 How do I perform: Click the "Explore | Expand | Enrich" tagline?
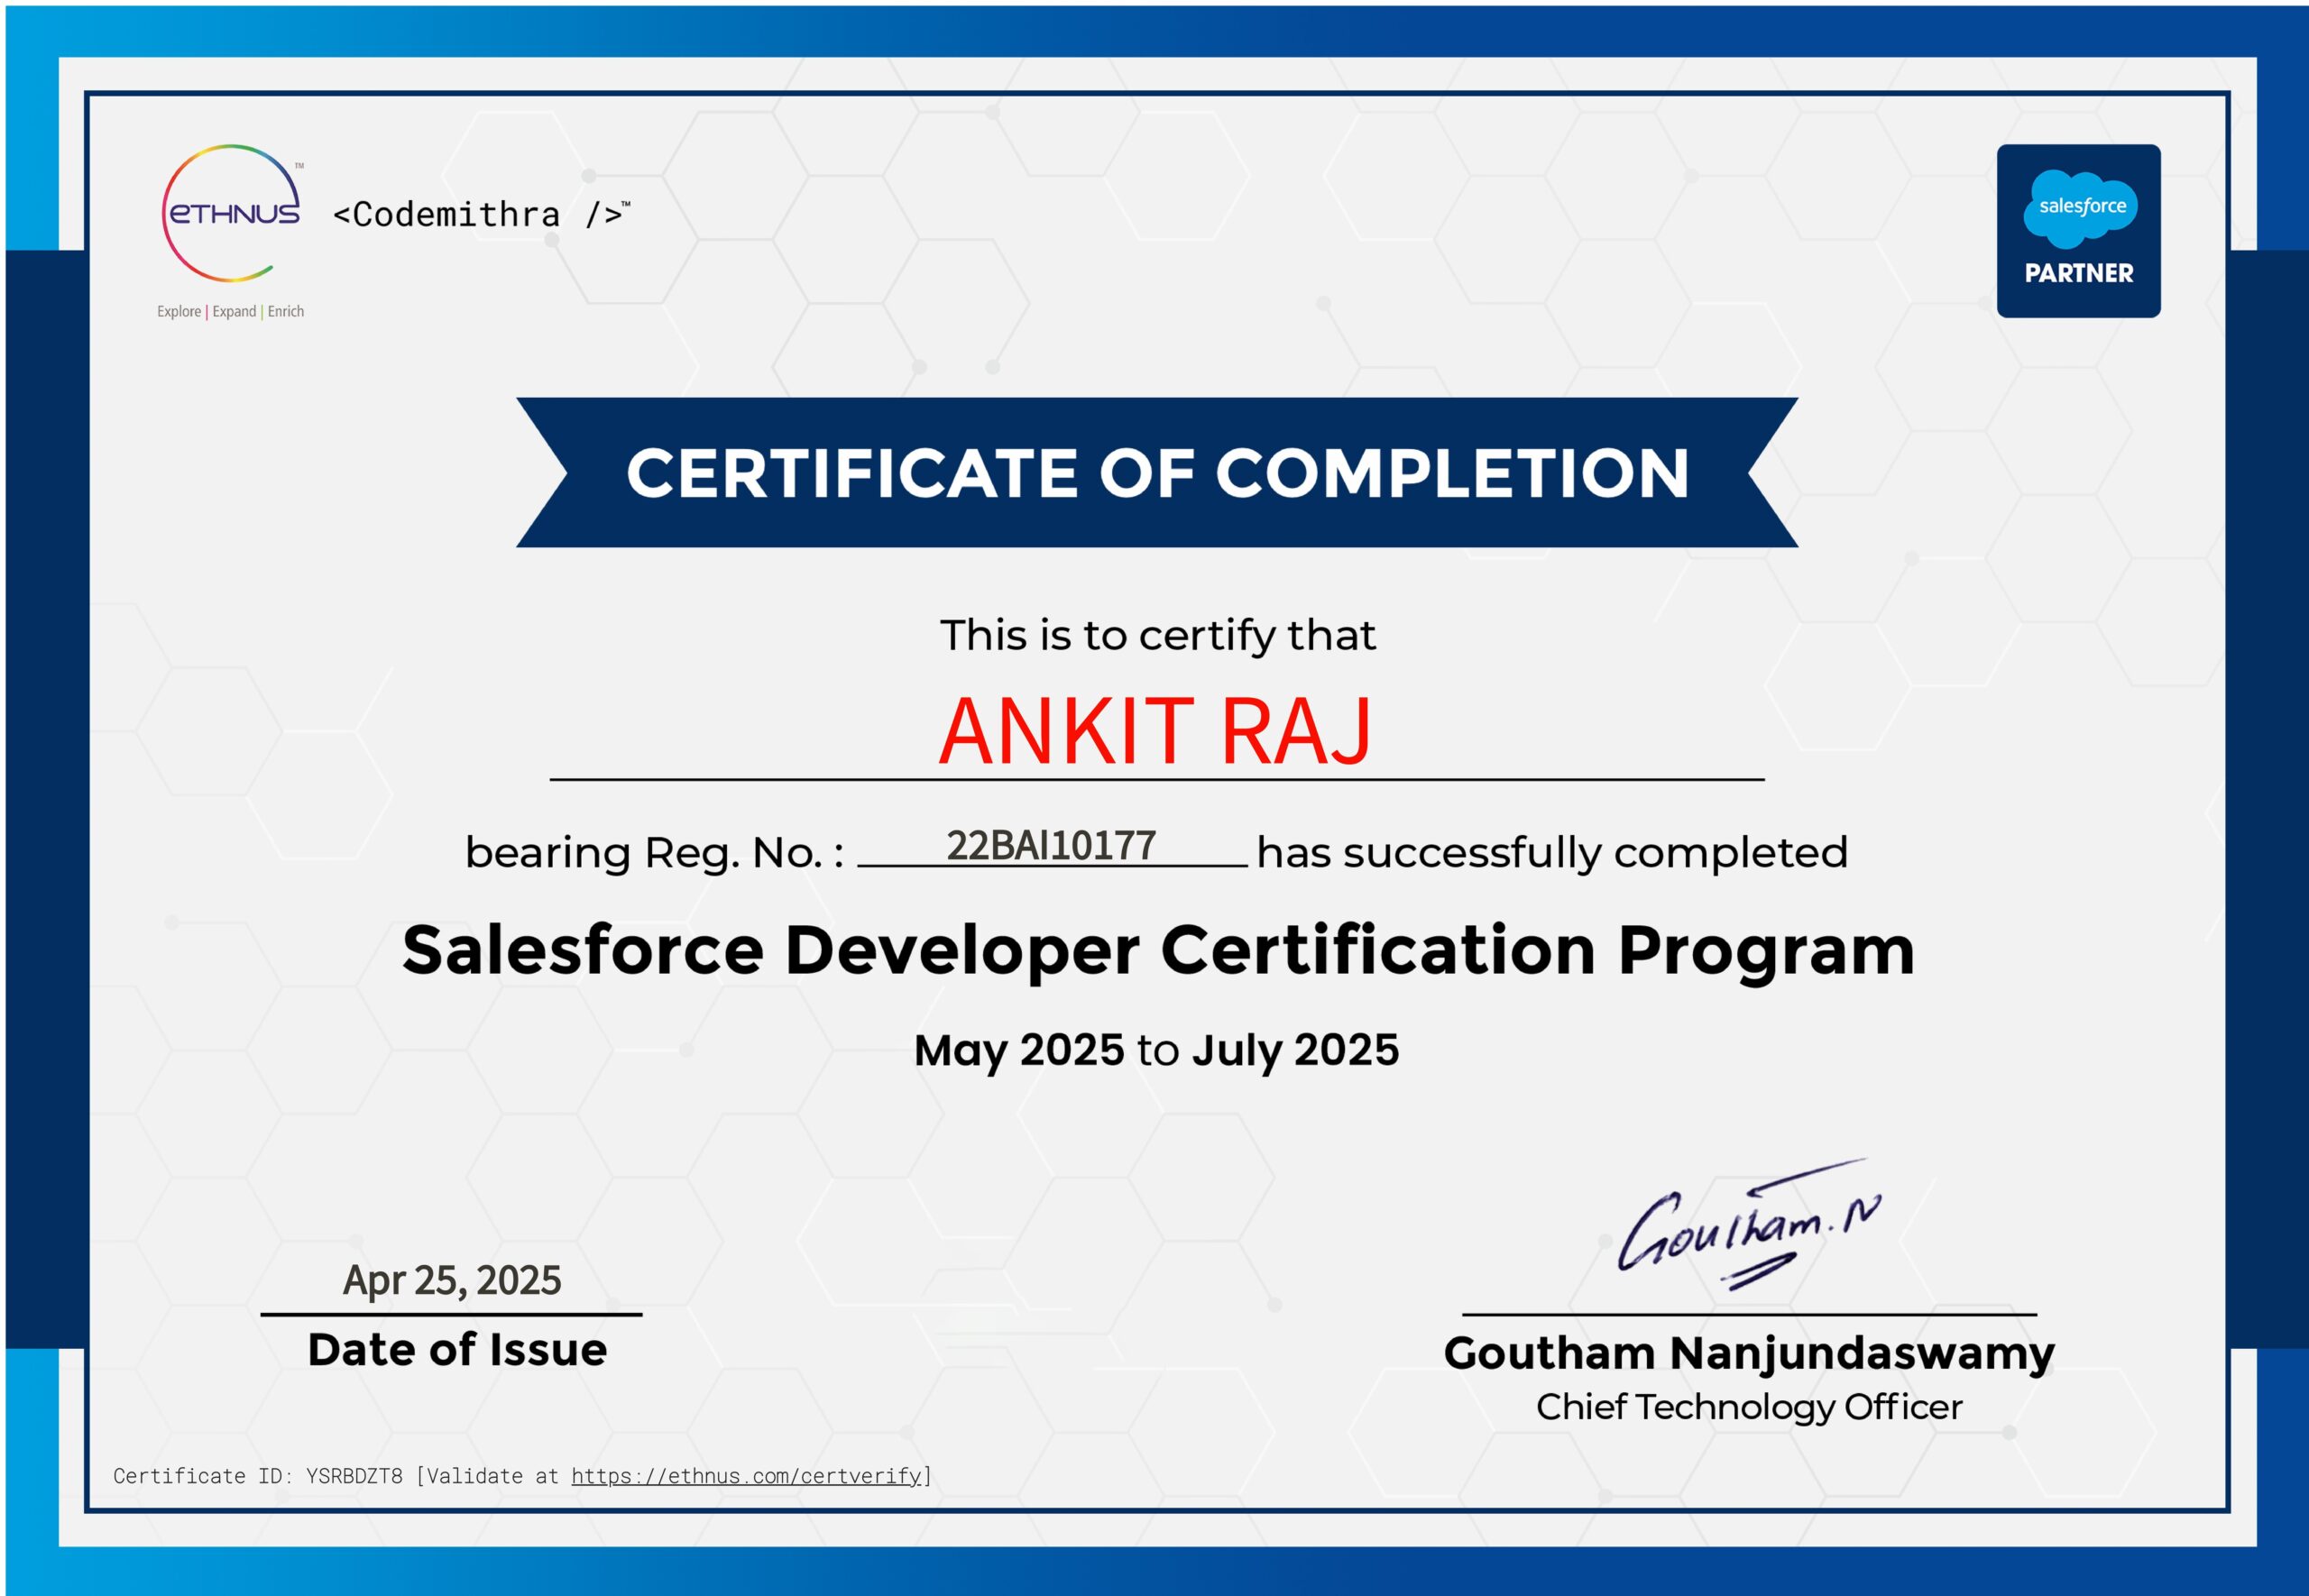click(230, 312)
